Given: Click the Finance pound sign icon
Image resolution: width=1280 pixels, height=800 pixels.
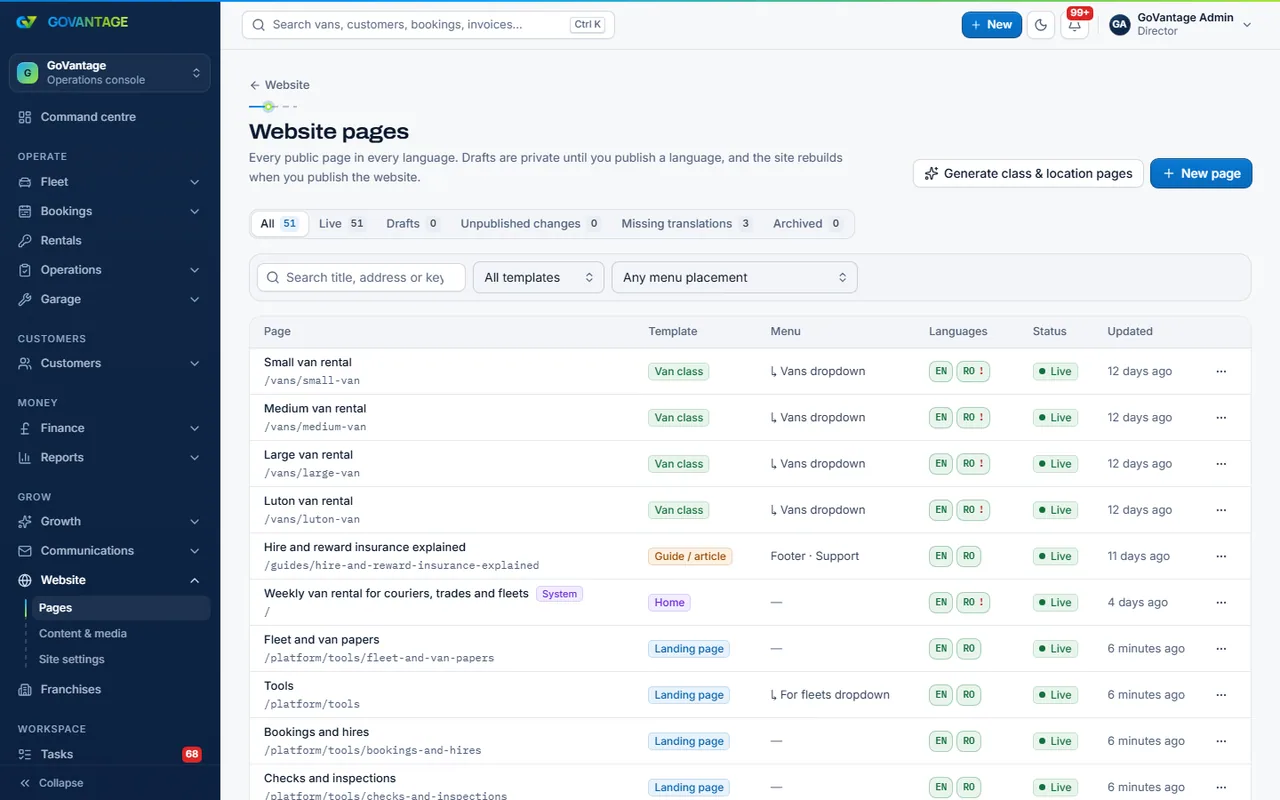Looking at the screenshot, I should tap(25, 428).
